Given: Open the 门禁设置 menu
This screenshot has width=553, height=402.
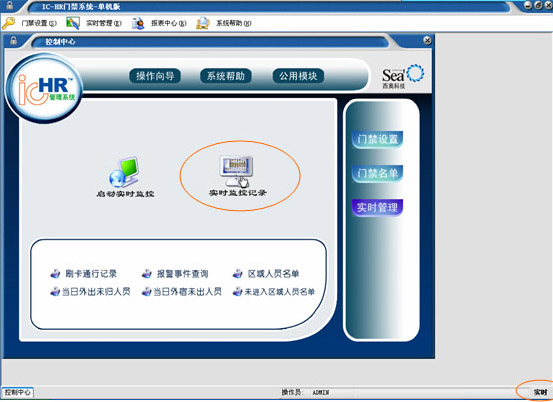Looking at the screenshot, I should click(39, 23).
